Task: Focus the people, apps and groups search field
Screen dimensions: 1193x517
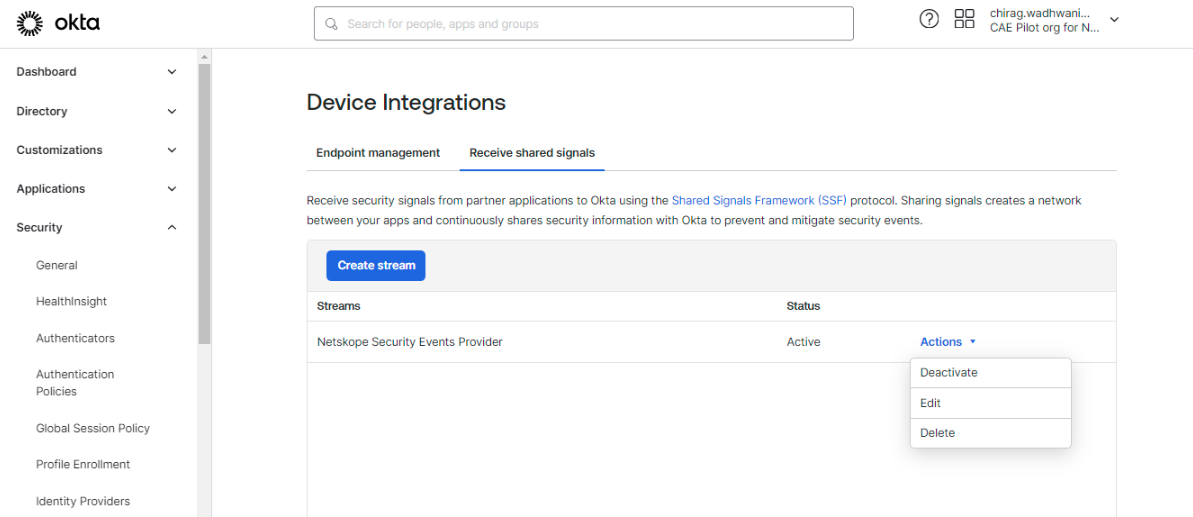Action: coord(584,24)
